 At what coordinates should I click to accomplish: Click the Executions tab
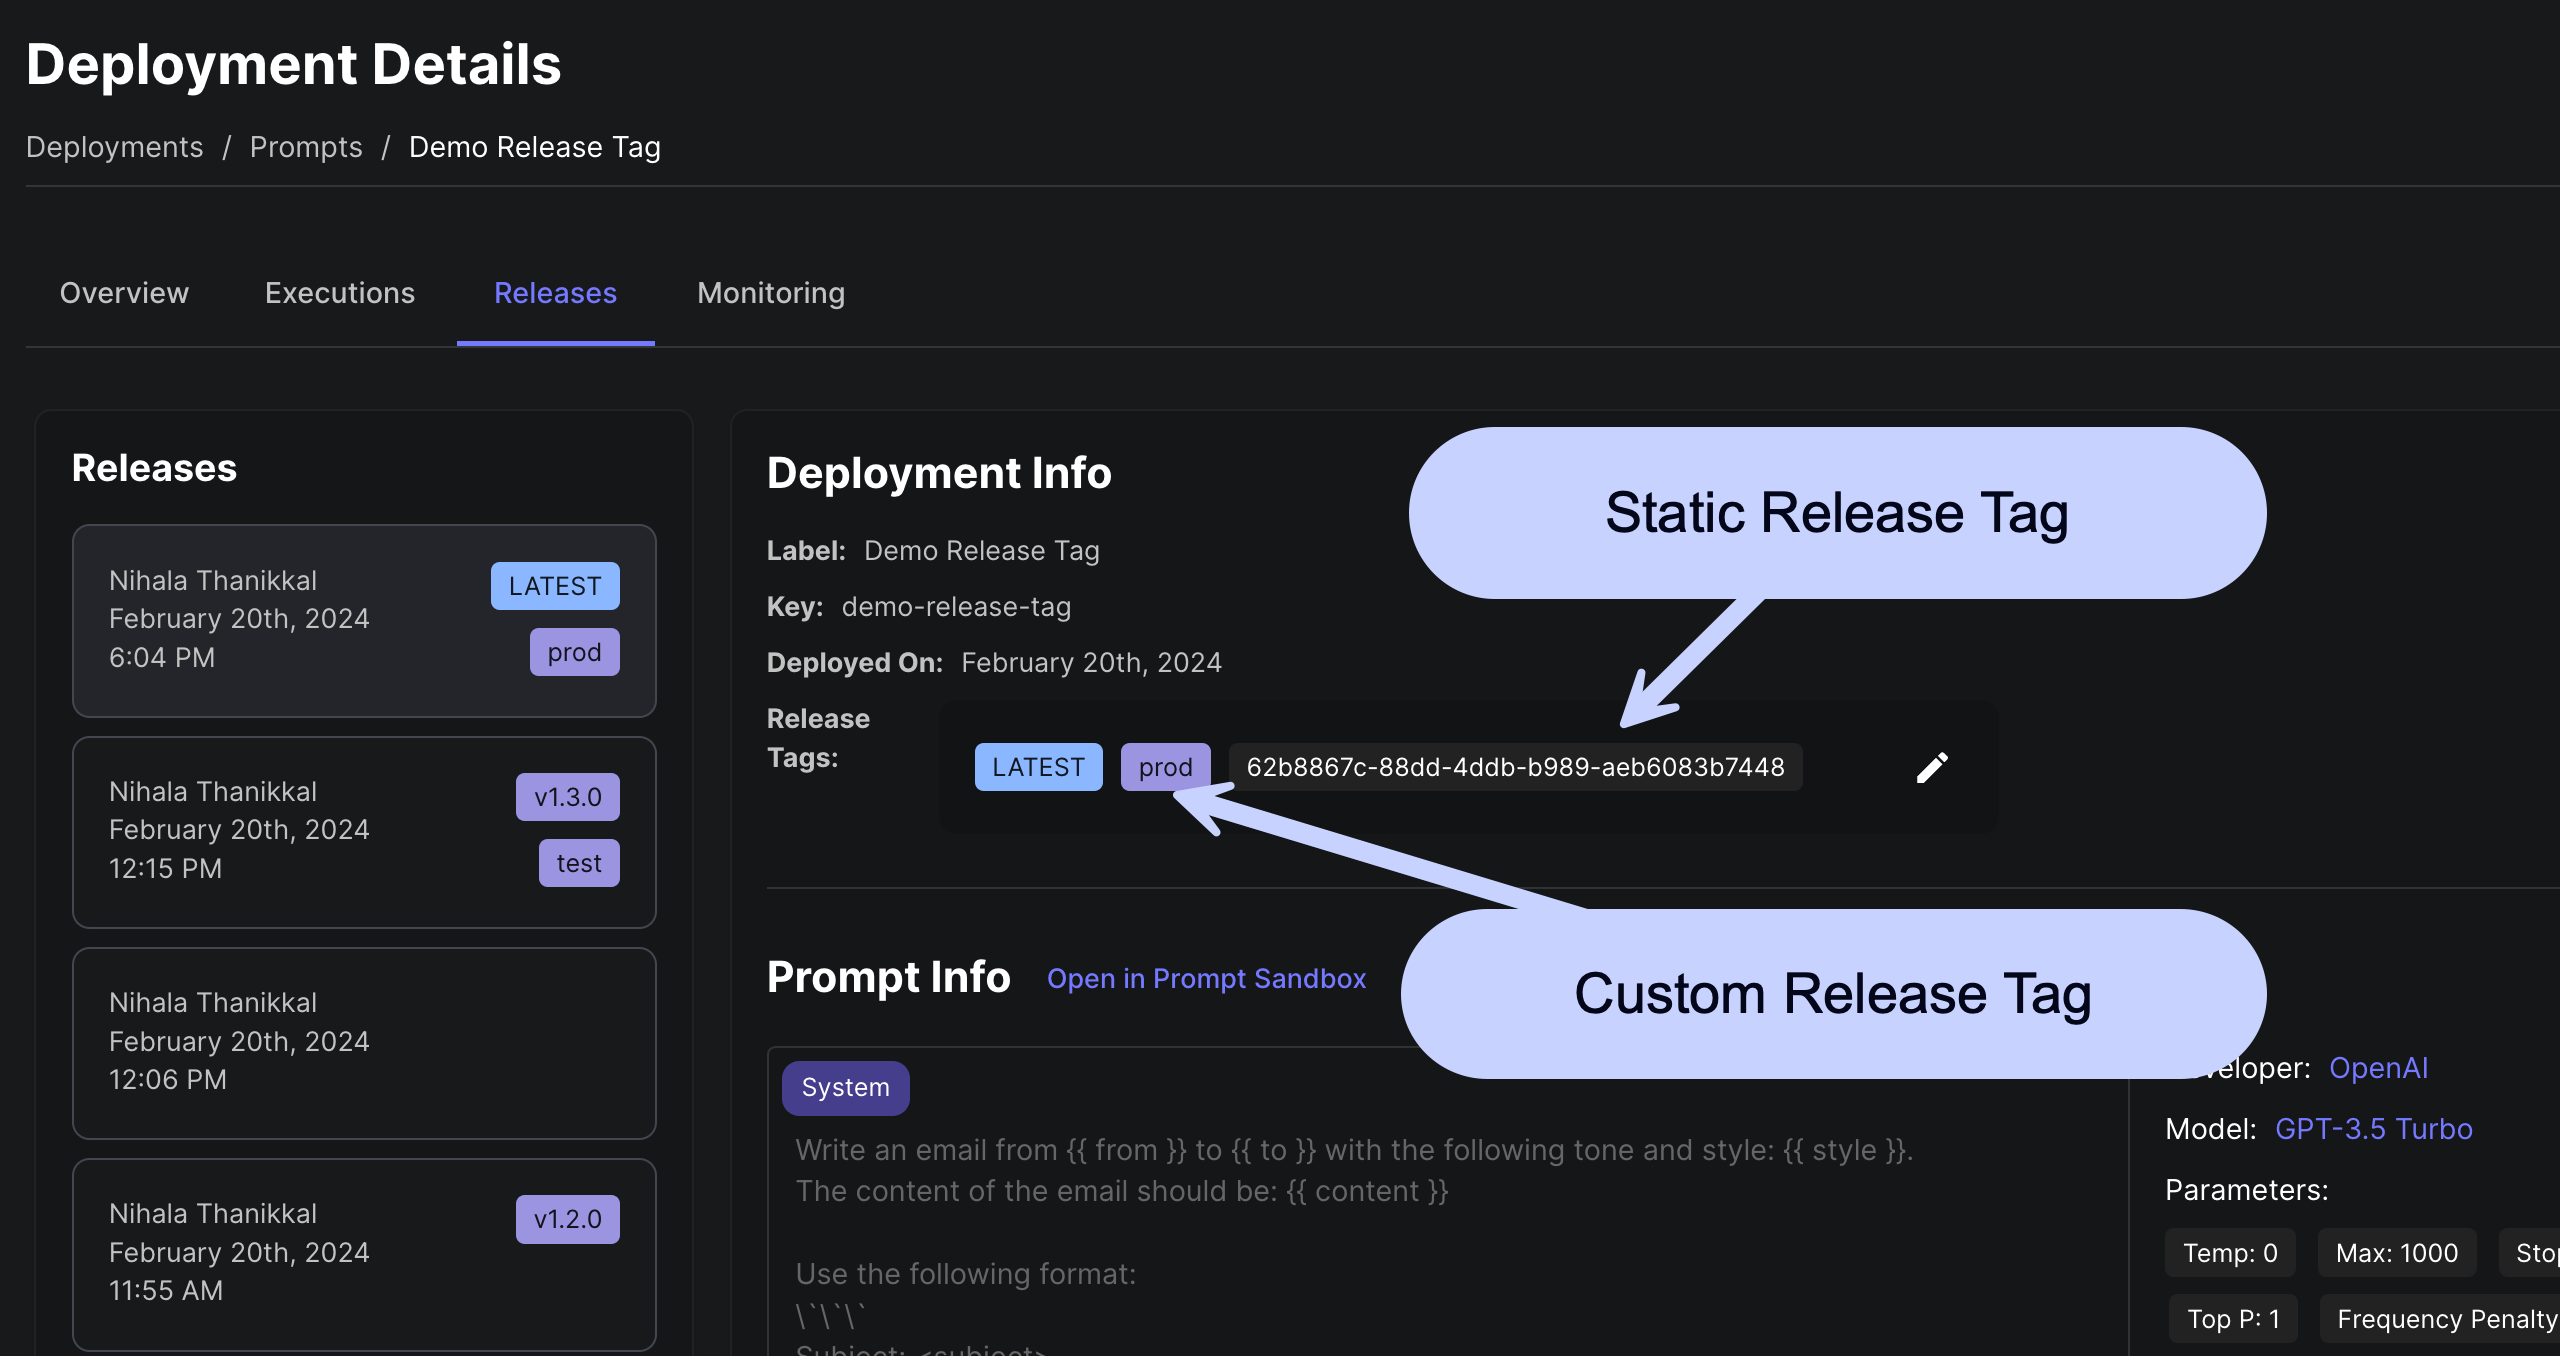(x=340, y=291)
